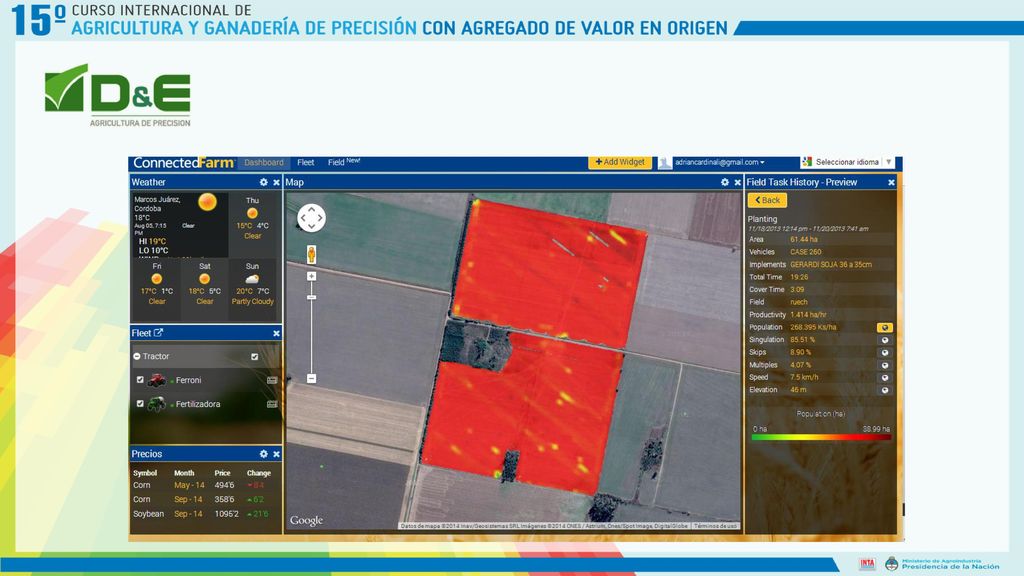Click the ConnectedFarm logo
The height and width of the screenshot is (576, 1024).
[x=184, y=163]
